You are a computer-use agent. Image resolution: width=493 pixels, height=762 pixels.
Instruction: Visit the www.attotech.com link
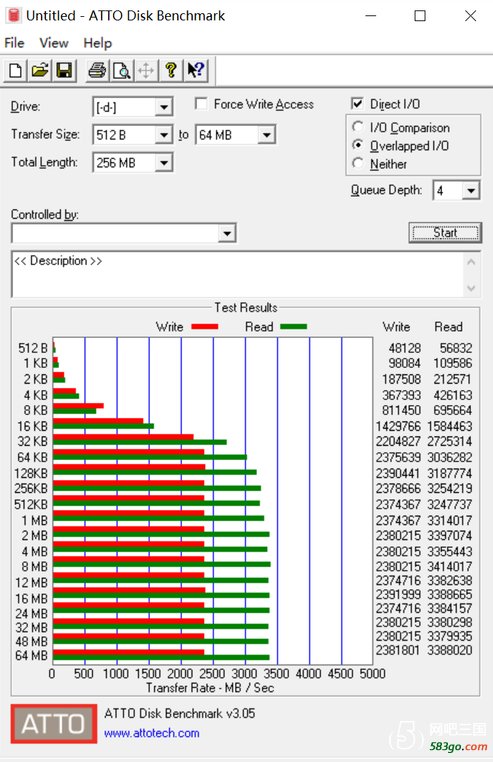pos(152,733)
